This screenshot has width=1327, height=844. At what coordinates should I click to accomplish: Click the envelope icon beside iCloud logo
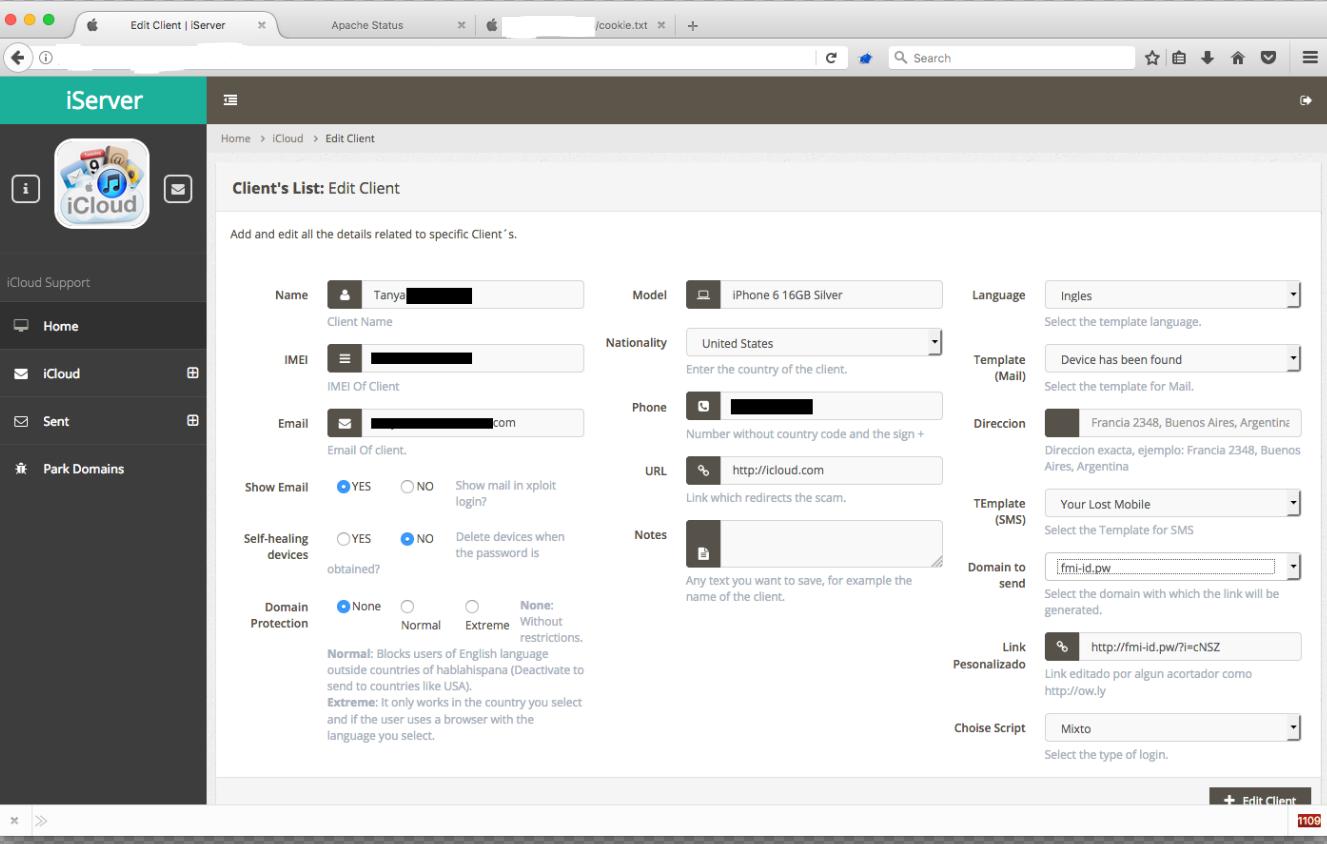177,187
